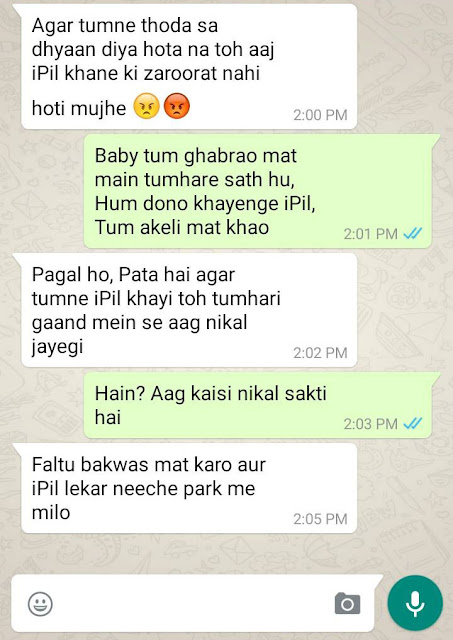453x640 pixels.
Task: Open the emoji picker smiley icon
Action: pos(40,604)
